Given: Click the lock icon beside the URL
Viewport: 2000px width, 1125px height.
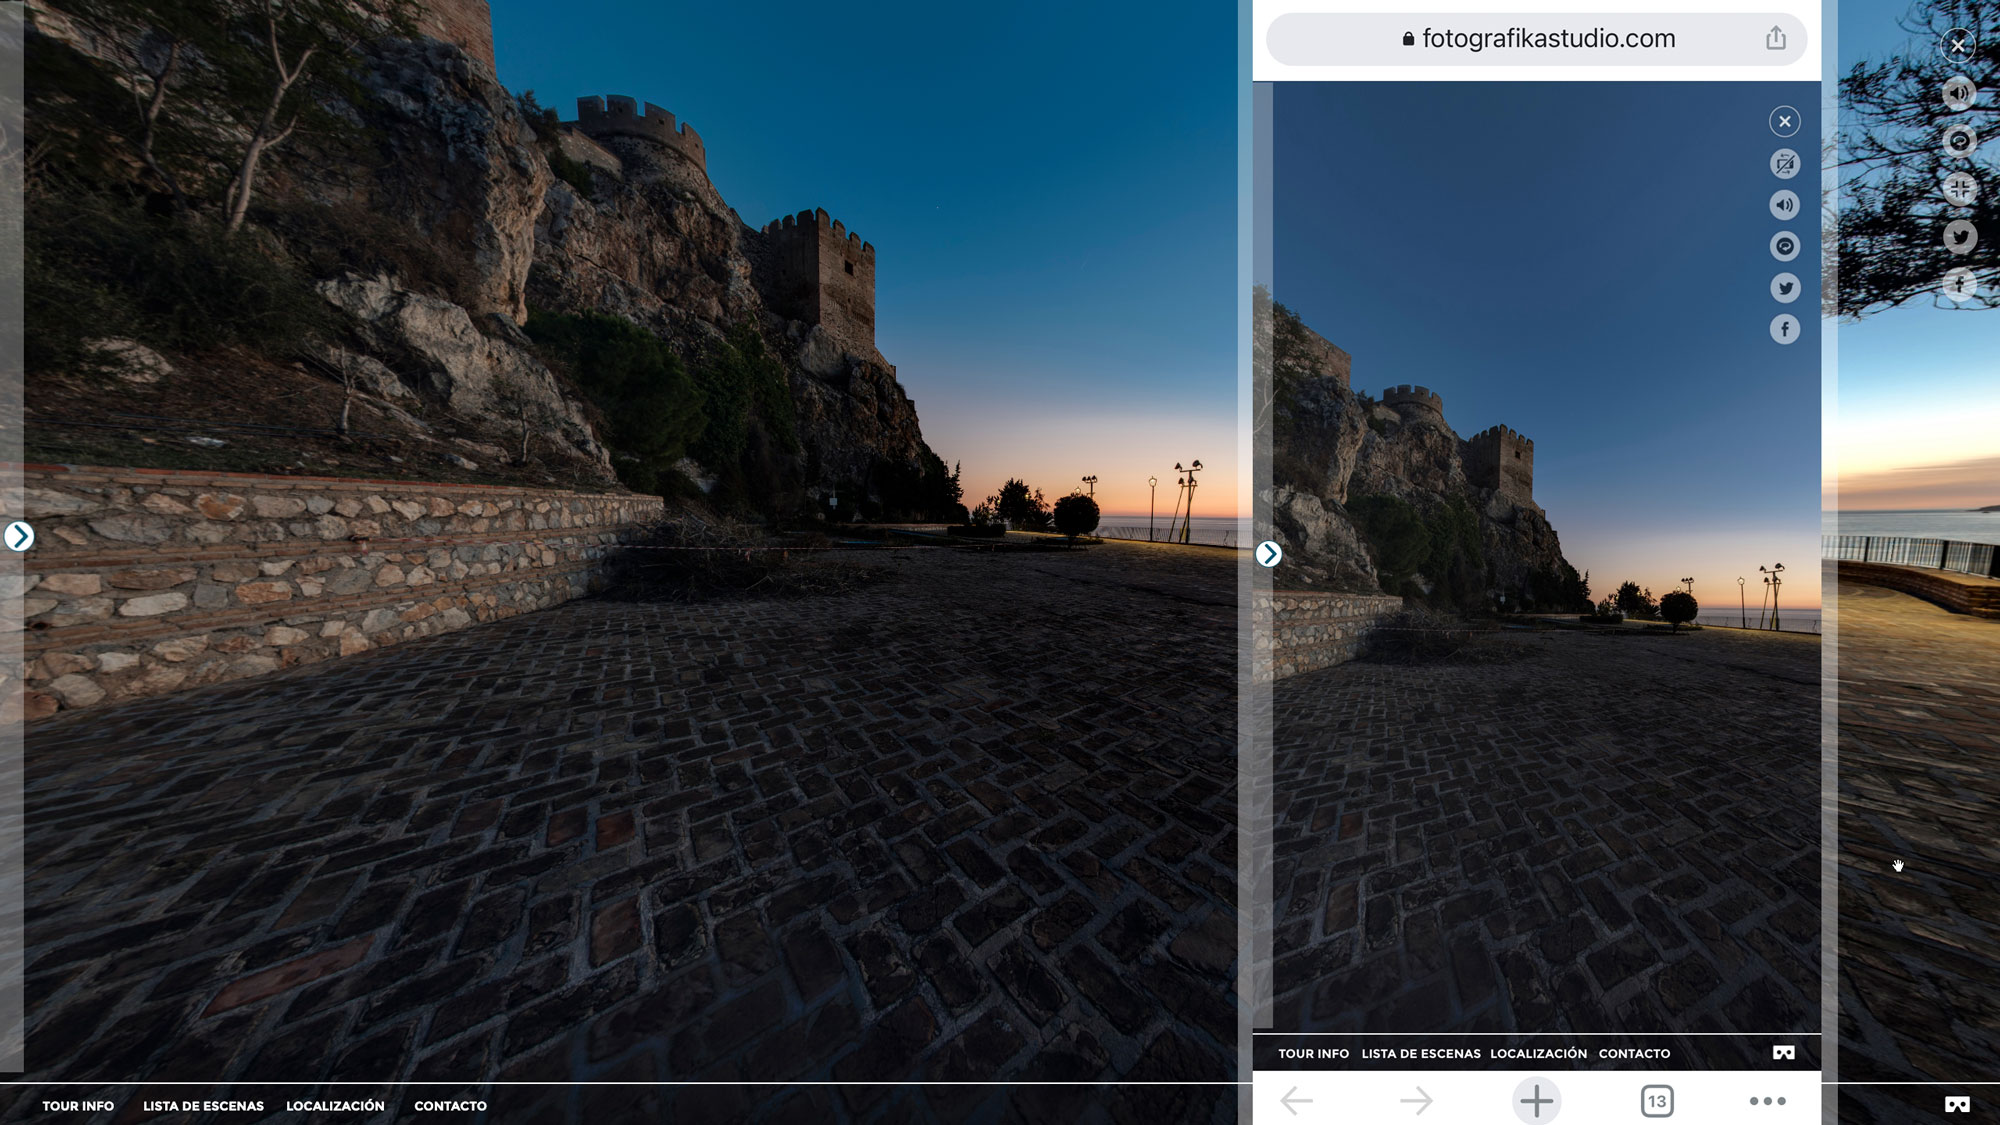Looking at the screenshot, I should 1408,39.
